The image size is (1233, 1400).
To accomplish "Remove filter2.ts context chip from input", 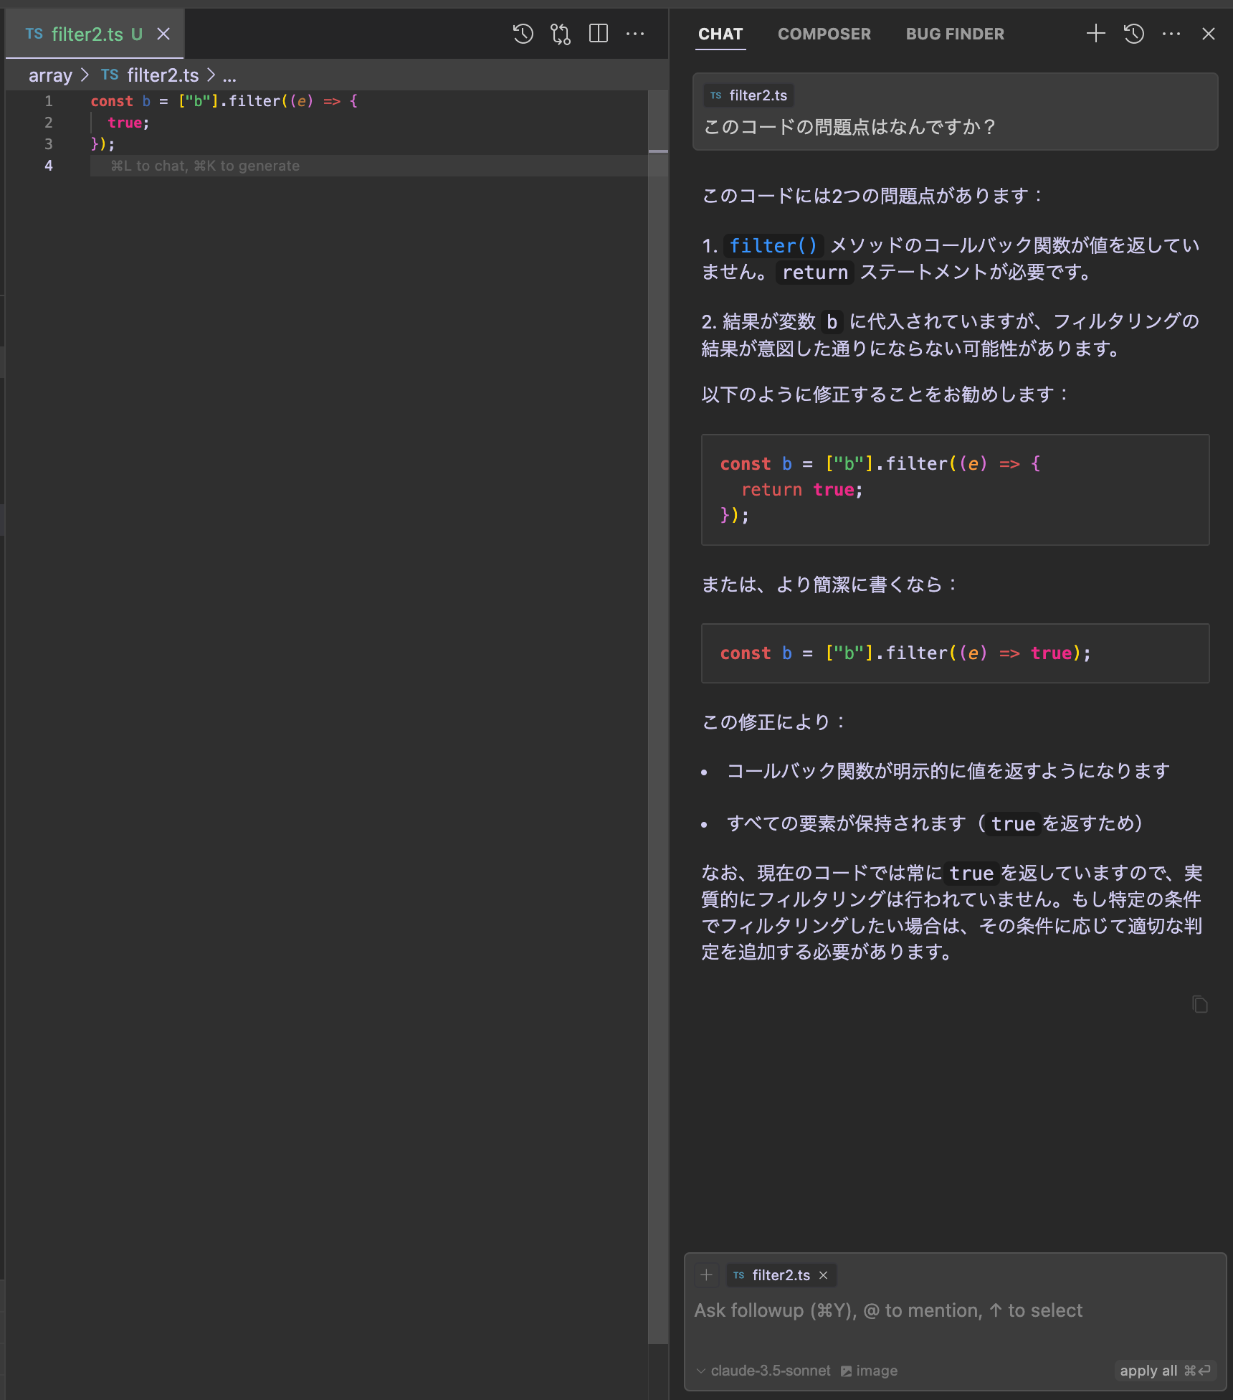I will [823, 1275].
